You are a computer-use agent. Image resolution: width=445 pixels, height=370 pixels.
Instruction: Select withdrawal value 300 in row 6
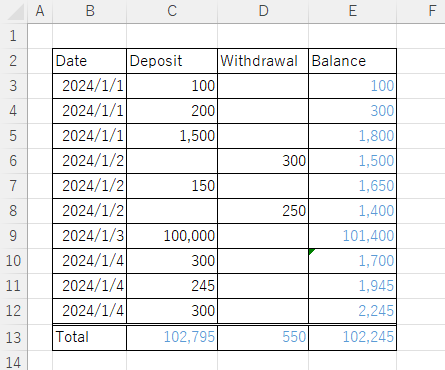(x=263, y=161)
